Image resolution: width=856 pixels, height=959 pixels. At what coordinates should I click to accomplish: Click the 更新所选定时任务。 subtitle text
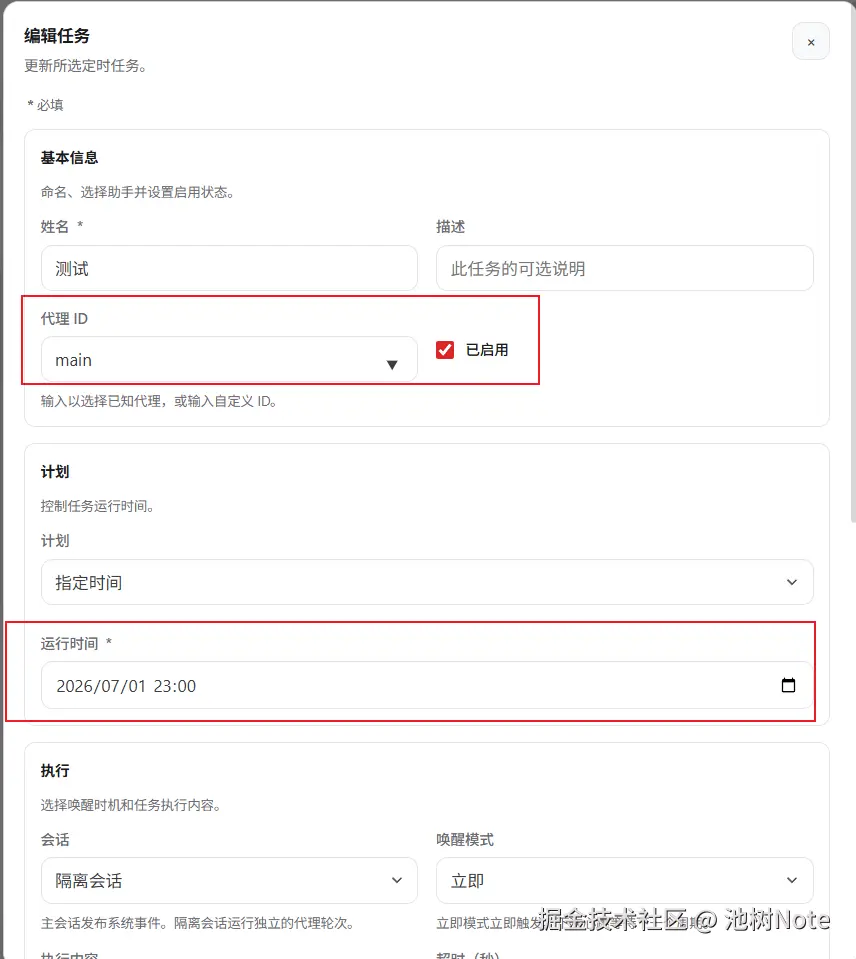pos(86,65)
